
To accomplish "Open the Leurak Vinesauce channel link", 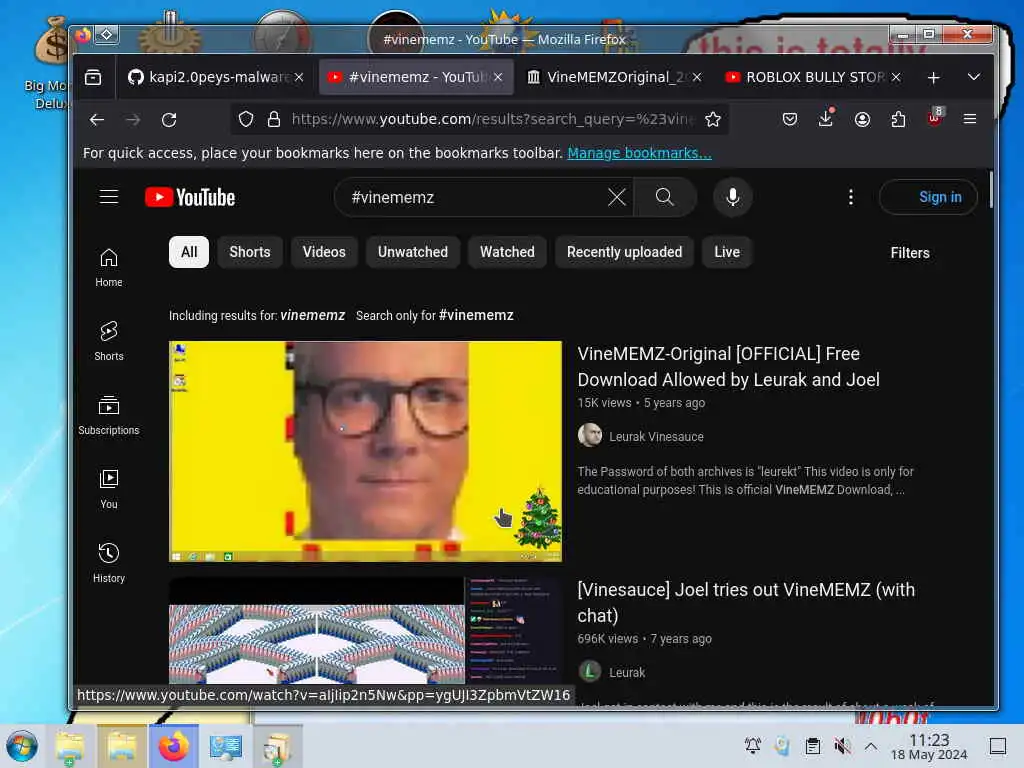I will [x=656, y=437].
